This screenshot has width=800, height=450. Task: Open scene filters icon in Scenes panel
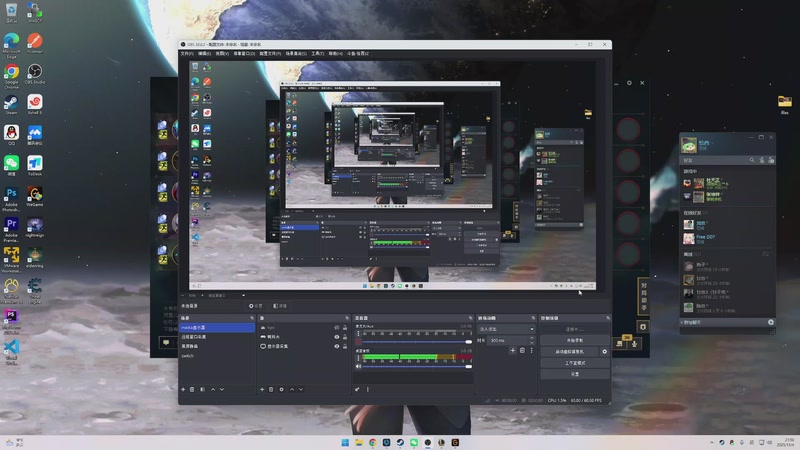[203, 389]
